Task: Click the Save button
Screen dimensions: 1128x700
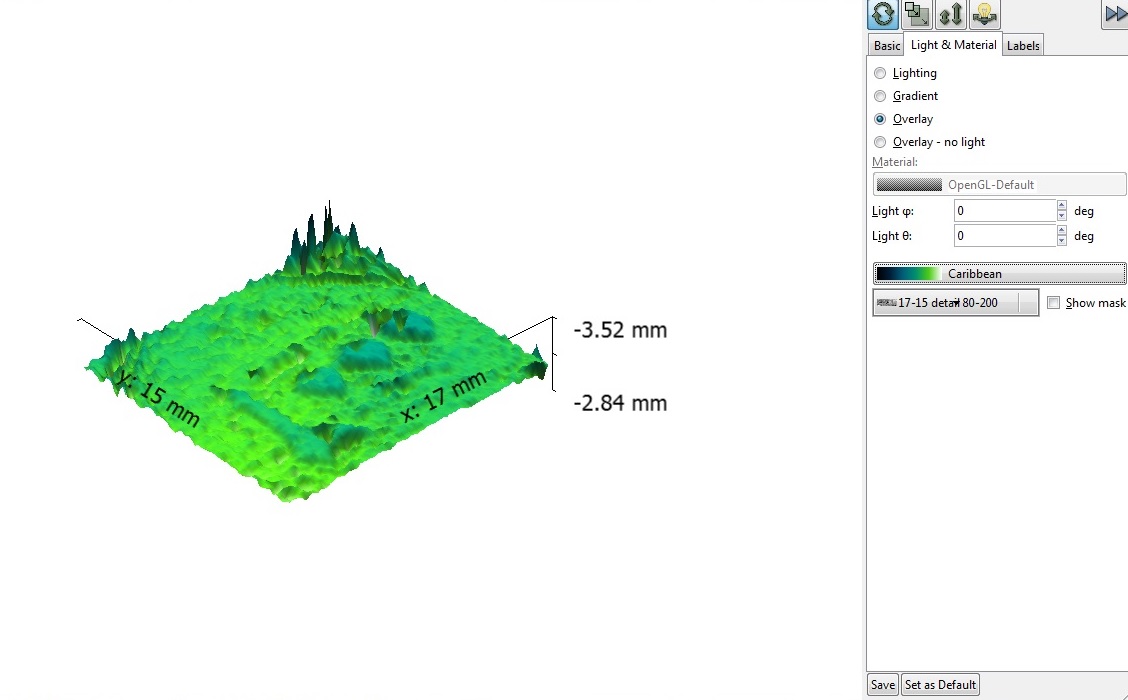Action: click(x=883, y=684)
